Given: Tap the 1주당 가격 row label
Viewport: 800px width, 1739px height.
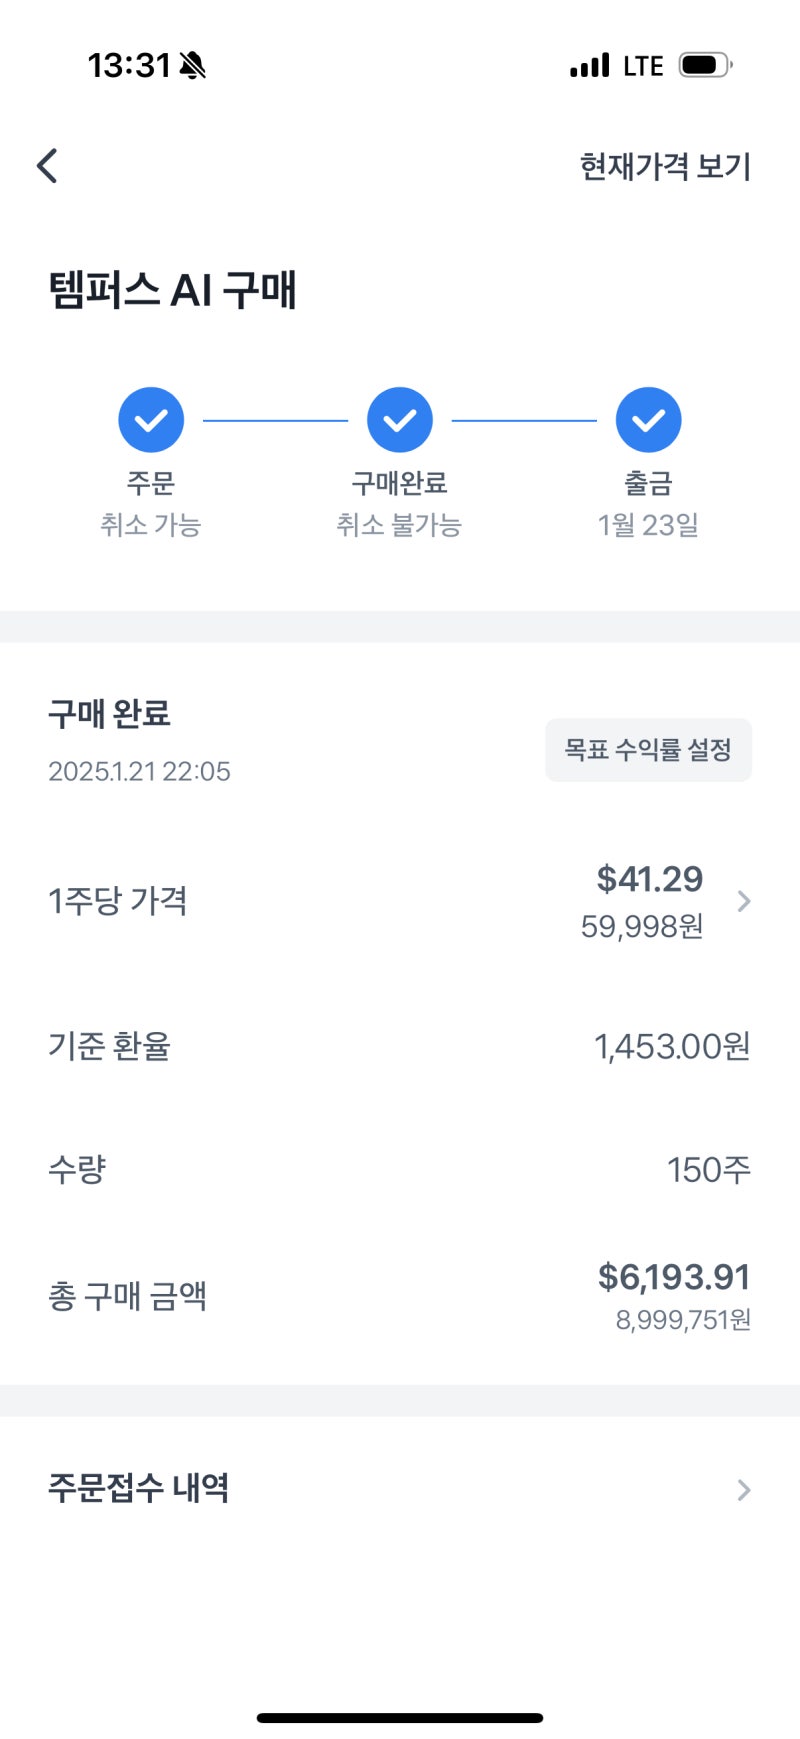Looking at the screenshot, I should (x=118, y=901).
